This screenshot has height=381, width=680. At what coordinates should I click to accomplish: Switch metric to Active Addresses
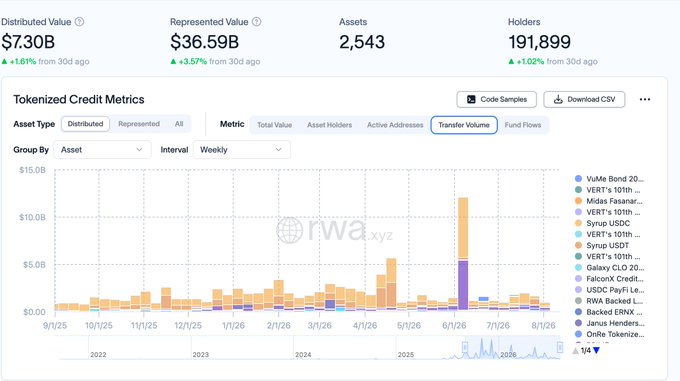[395, 125]
